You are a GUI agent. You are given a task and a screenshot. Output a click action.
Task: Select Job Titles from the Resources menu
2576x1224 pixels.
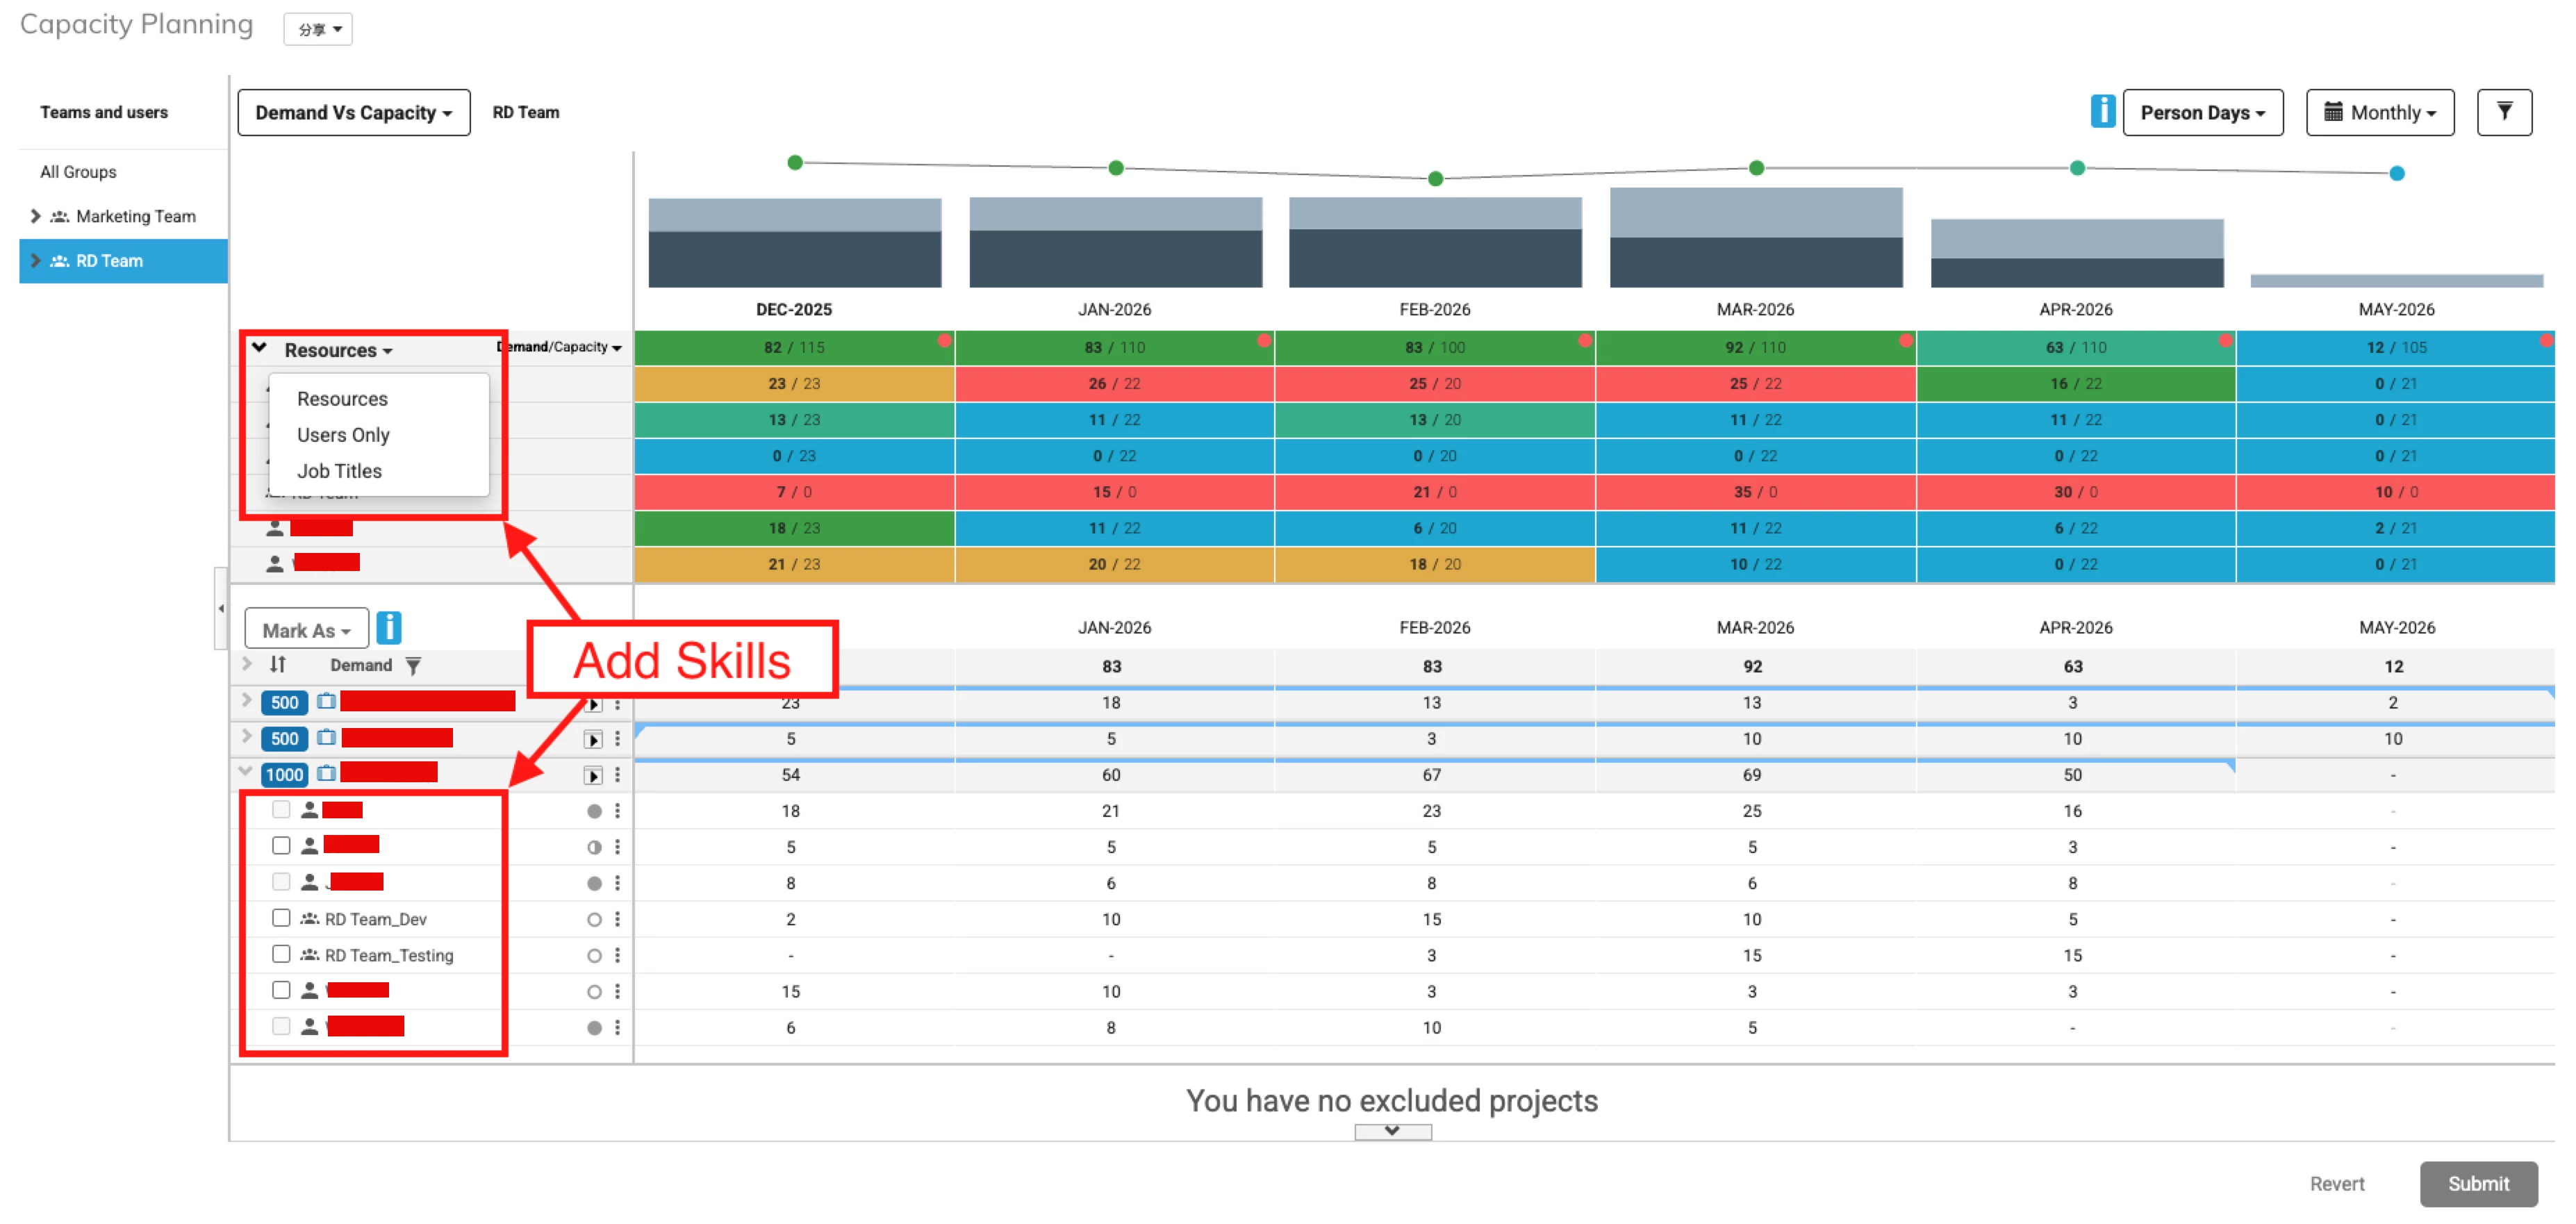tap(339, 471)
